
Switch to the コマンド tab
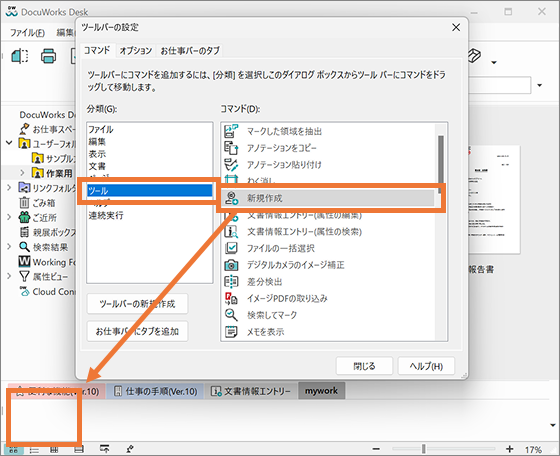pyautogui.click(x=97, y=50)
